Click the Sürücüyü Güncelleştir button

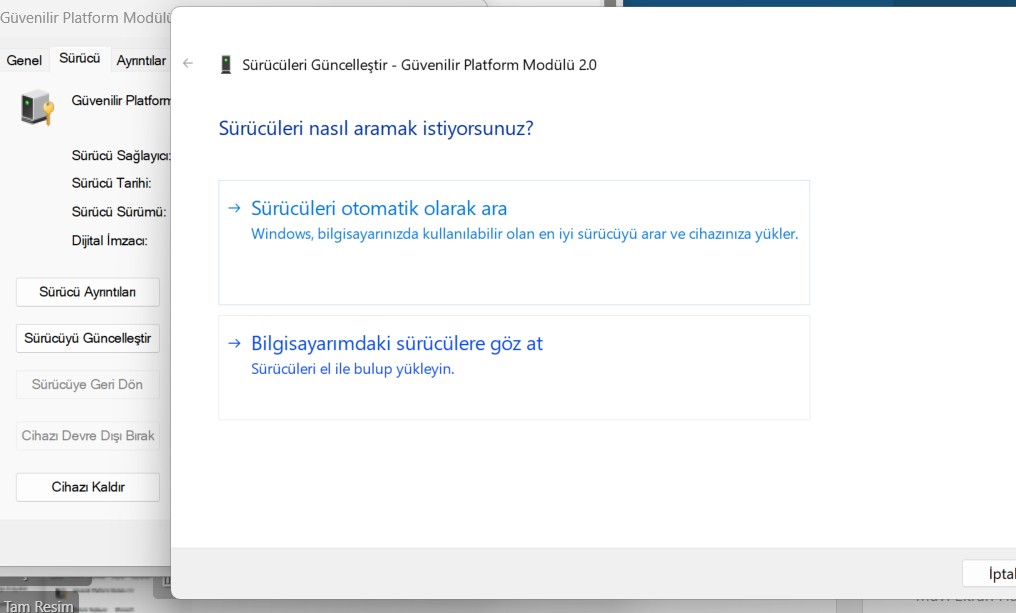tap(87, 338)
